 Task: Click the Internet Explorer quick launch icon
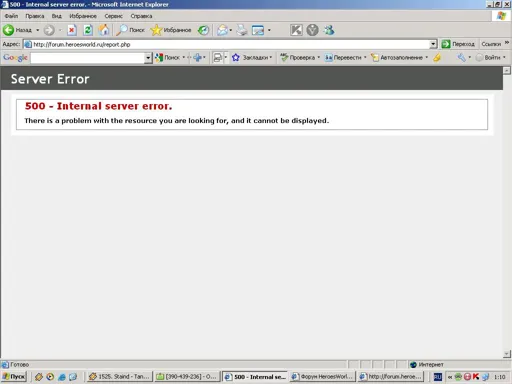click(62, 377)
